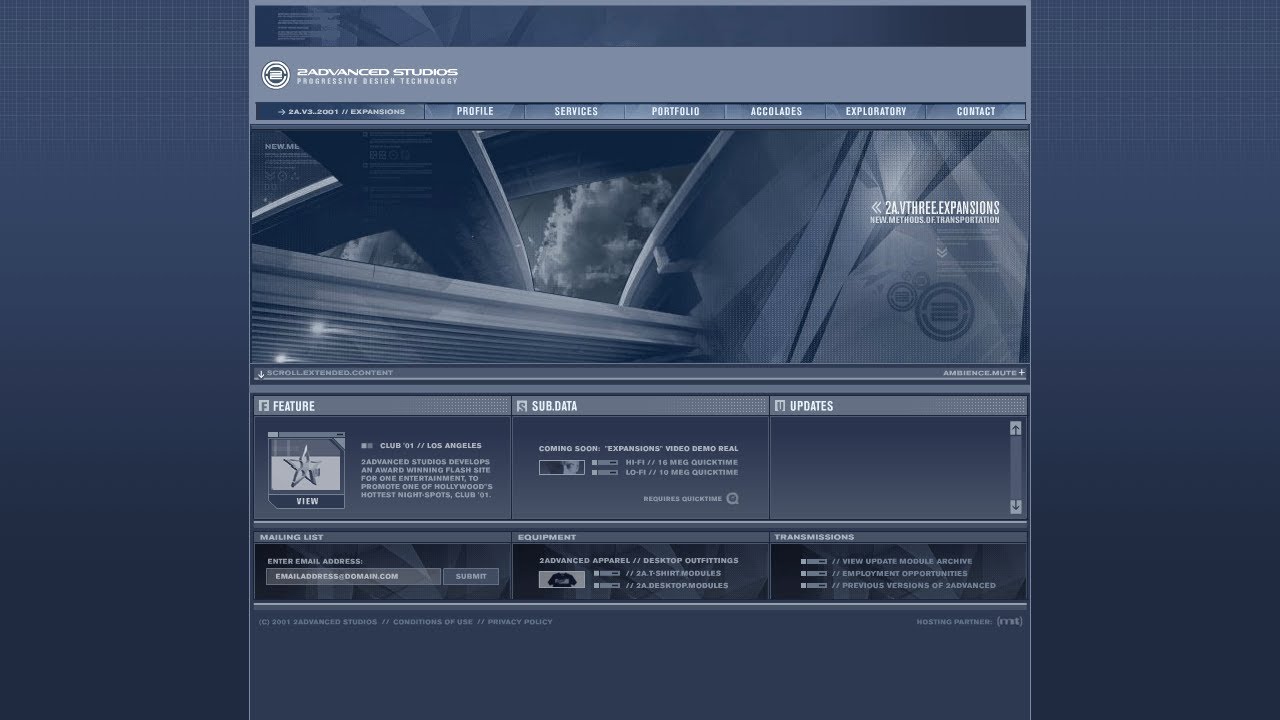Image resolution: width=1280 pixels, height=720 pixels.
Task: Click the (C) 2001 2Advanced Studios text
Action: [318, 622]
